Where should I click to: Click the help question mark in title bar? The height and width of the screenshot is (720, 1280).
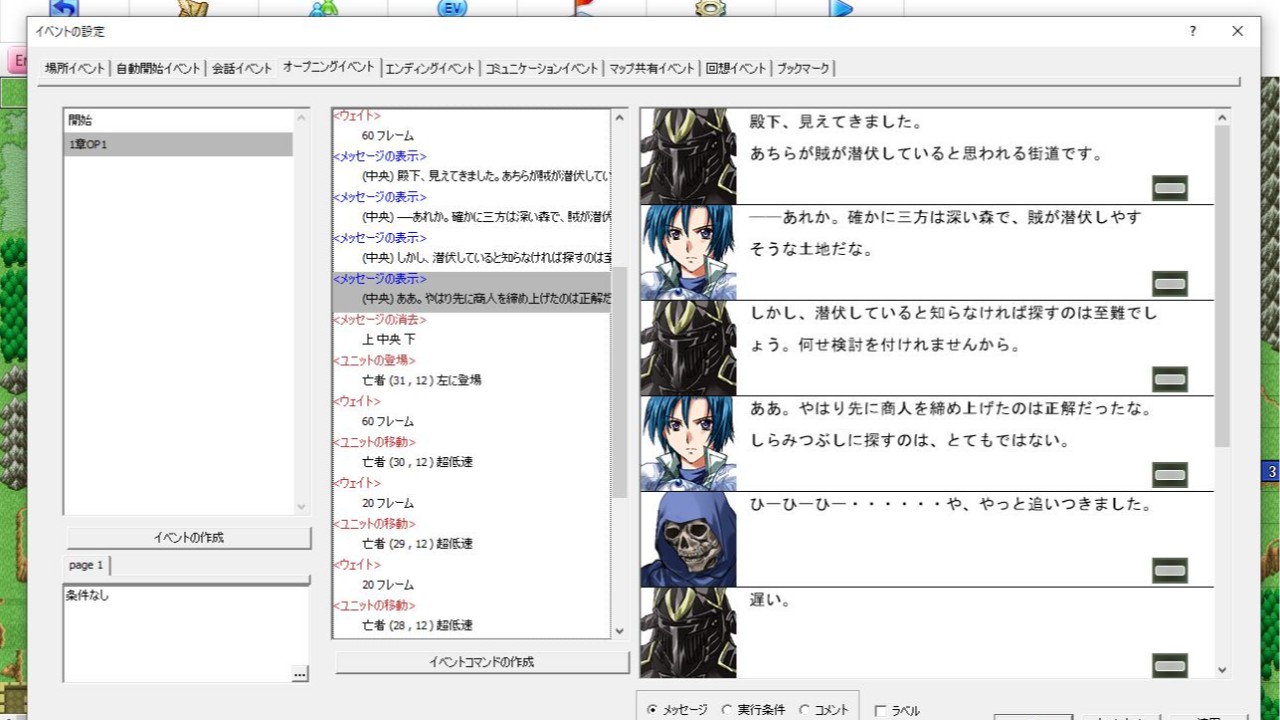click(x=1192, y=31)
